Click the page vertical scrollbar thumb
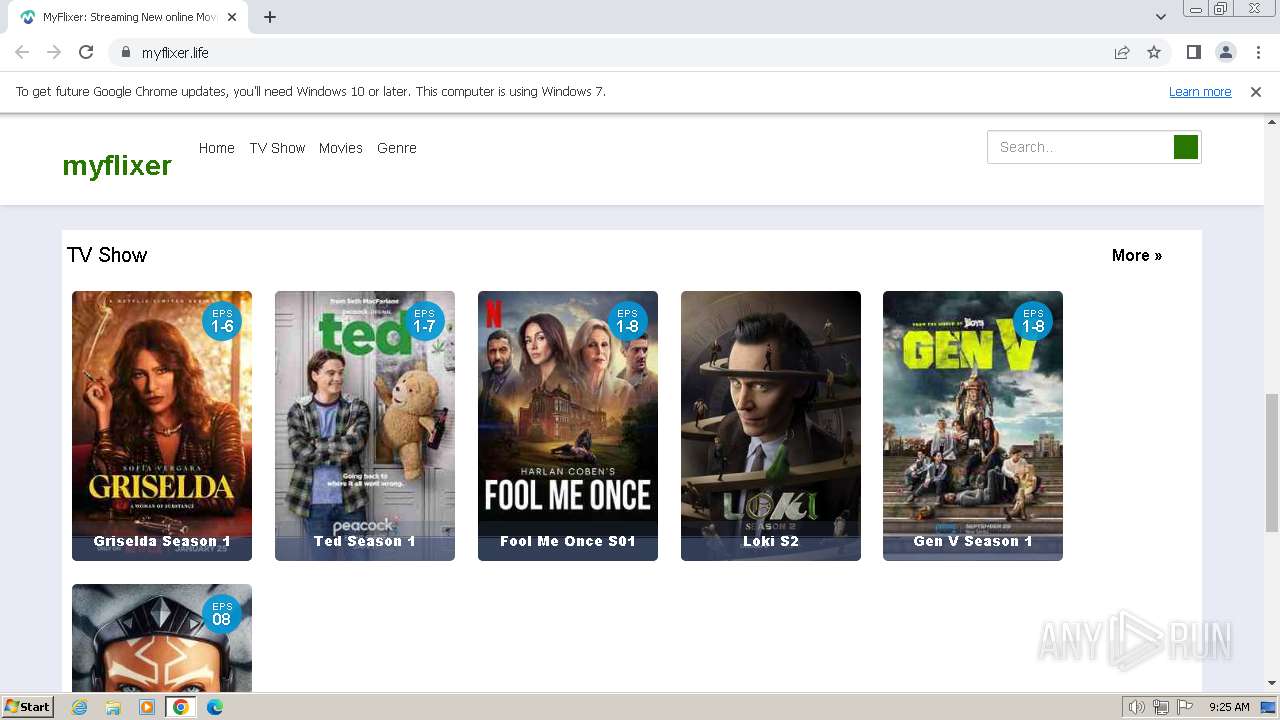The image size is (1280, 720). click(x=1271, y=463)
